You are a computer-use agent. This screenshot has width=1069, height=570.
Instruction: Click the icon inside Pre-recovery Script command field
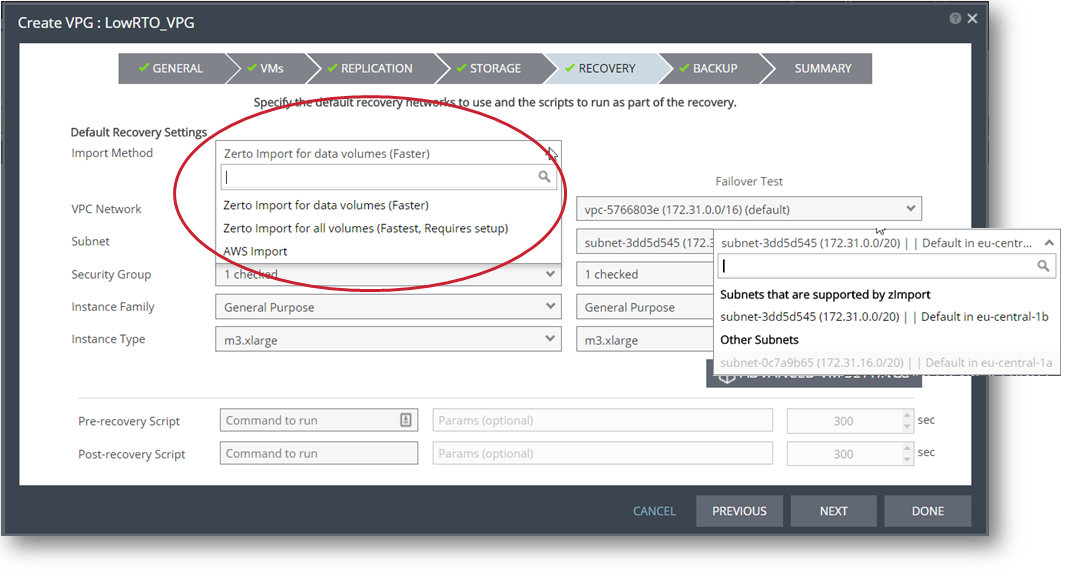(x=406, y=421)
